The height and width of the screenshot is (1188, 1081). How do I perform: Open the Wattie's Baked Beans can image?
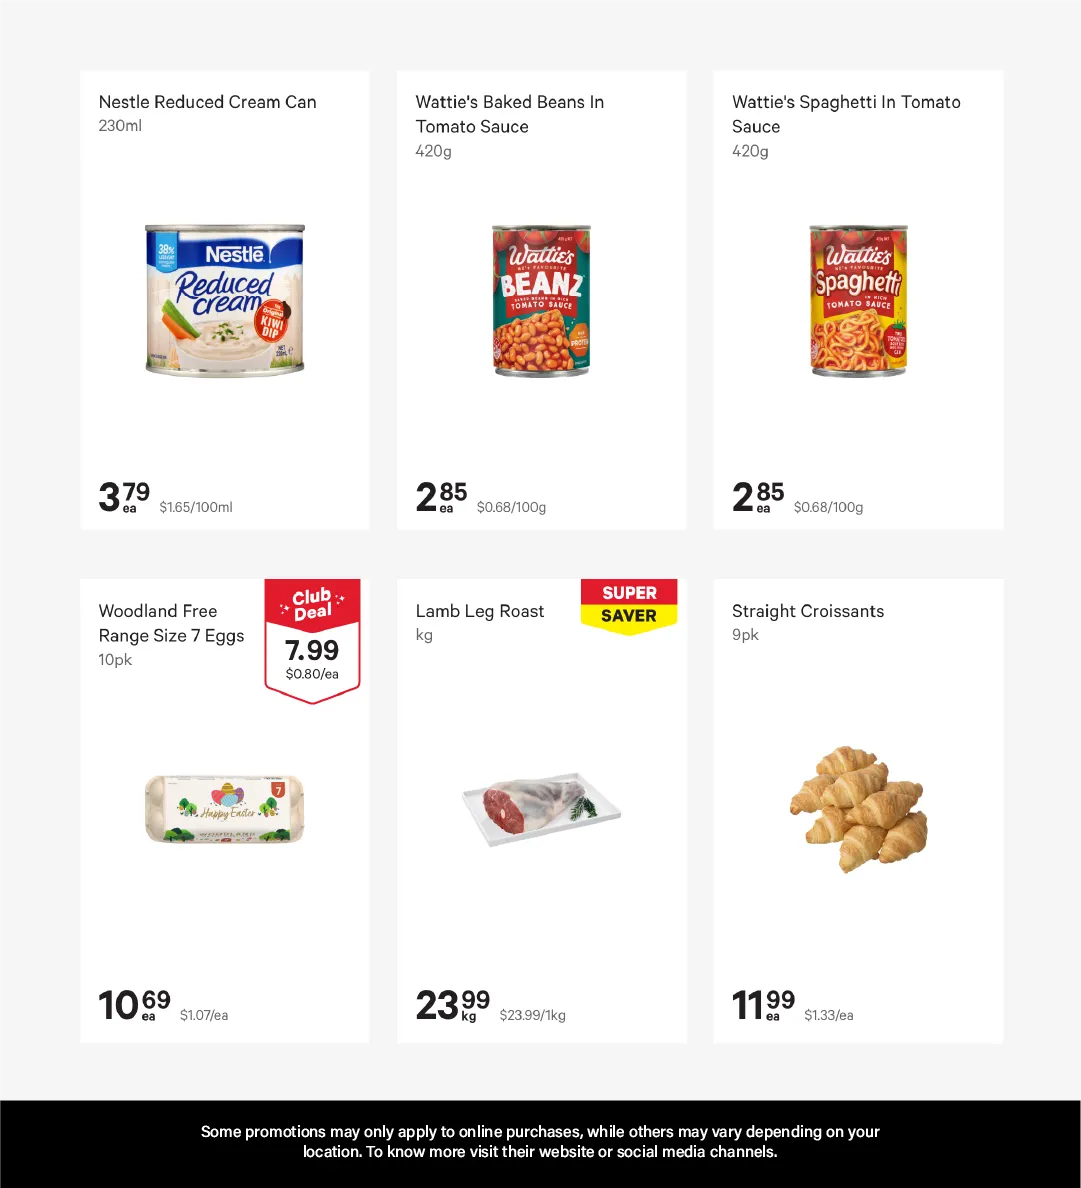point(541,301)
